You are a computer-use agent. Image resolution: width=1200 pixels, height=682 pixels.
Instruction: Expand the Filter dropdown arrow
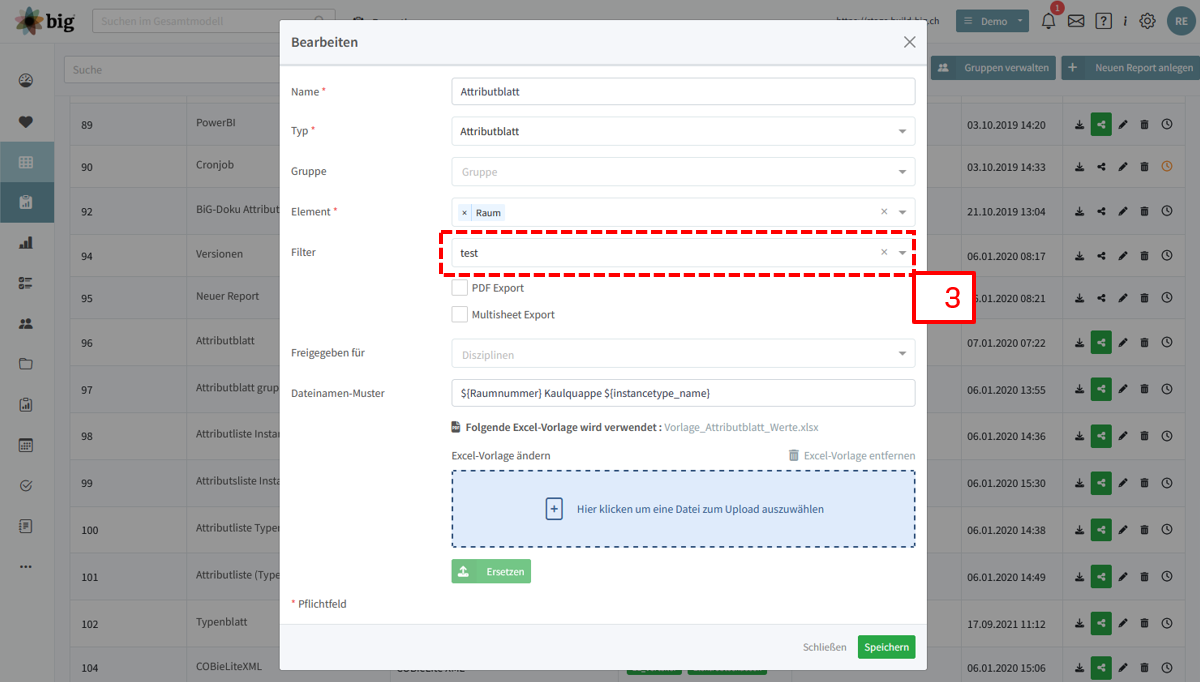tap(902, 253)
